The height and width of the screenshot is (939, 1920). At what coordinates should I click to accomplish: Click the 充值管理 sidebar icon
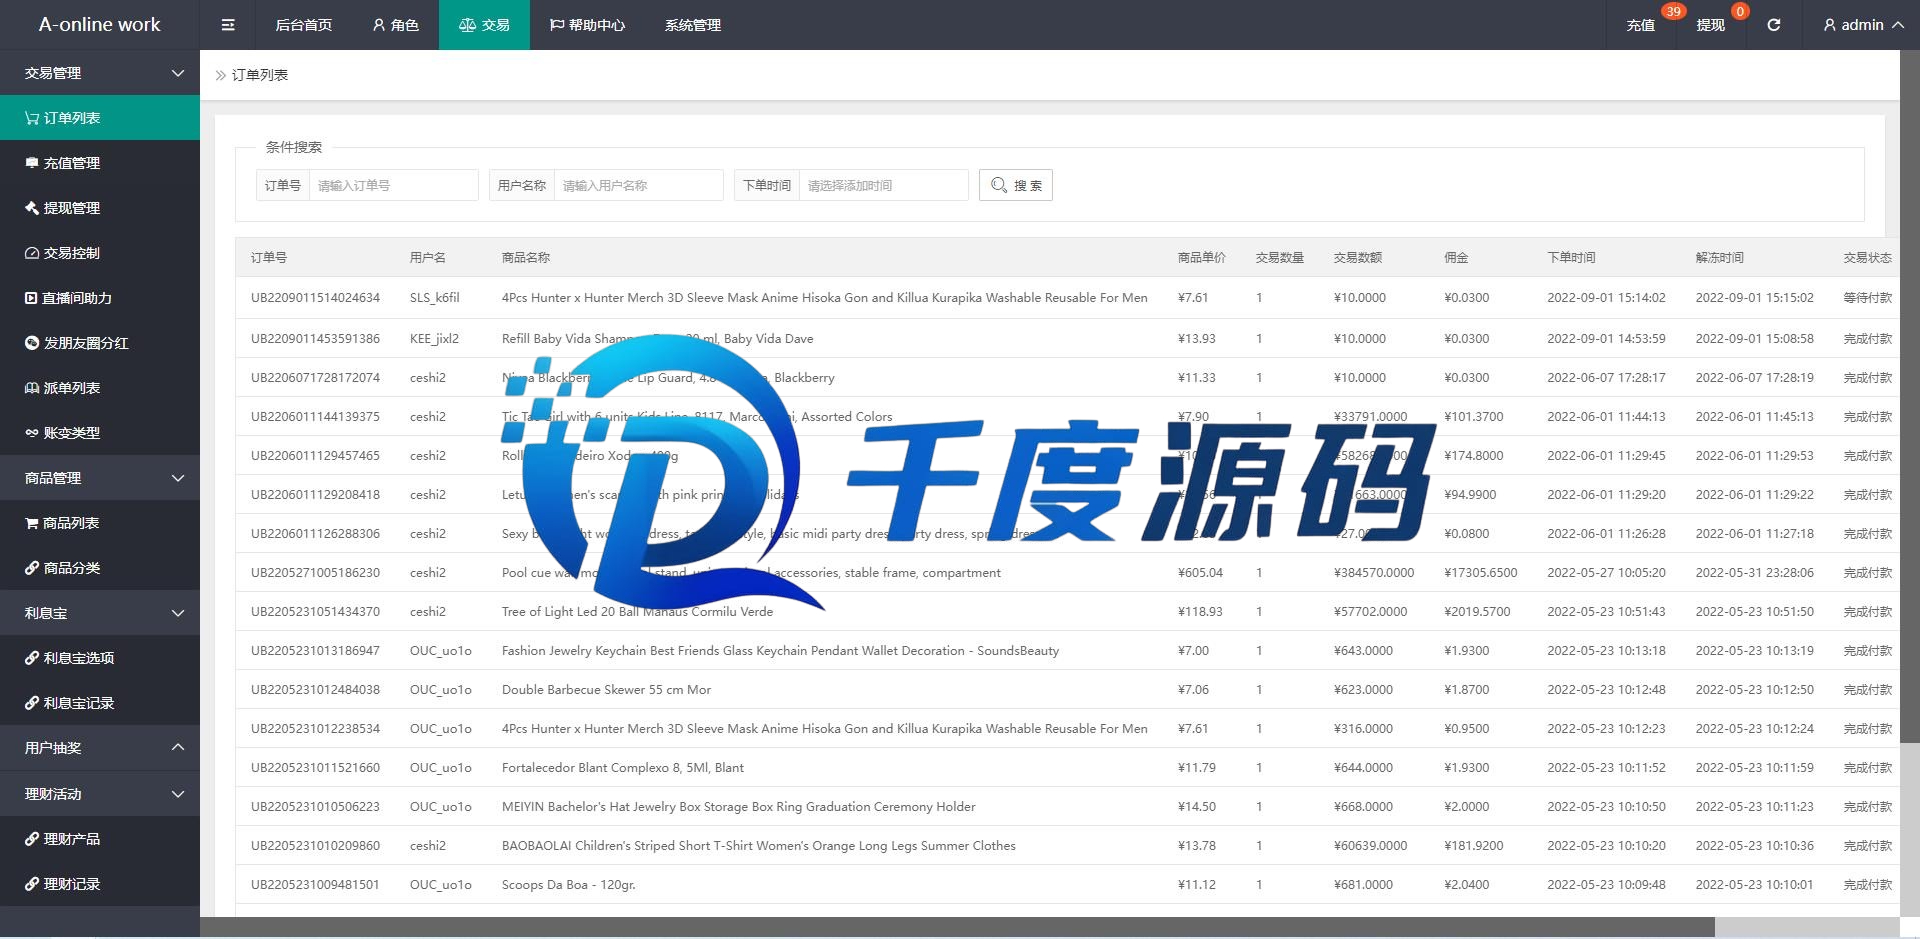coord(32,163)
